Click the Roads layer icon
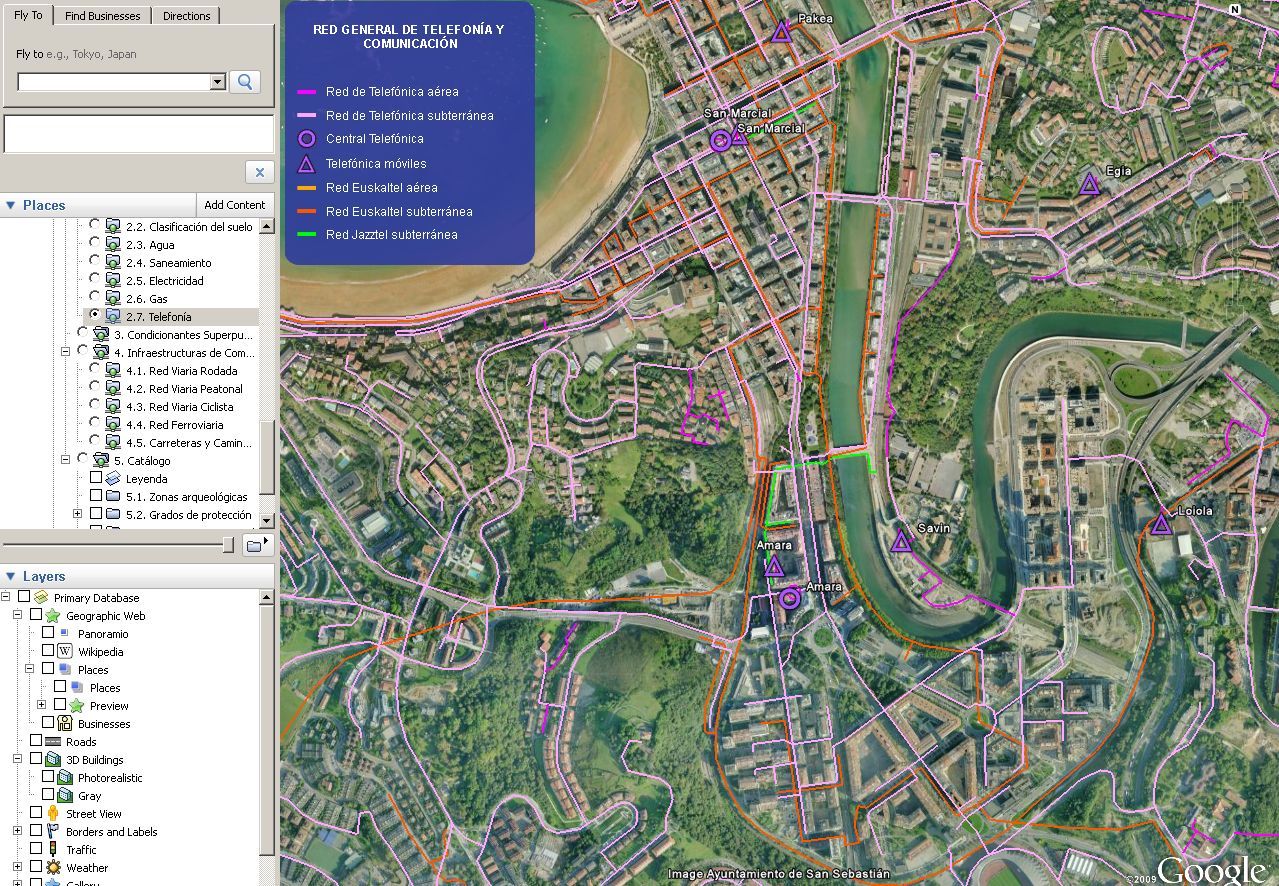This screenshot has width=1279, height=886. 53,742
